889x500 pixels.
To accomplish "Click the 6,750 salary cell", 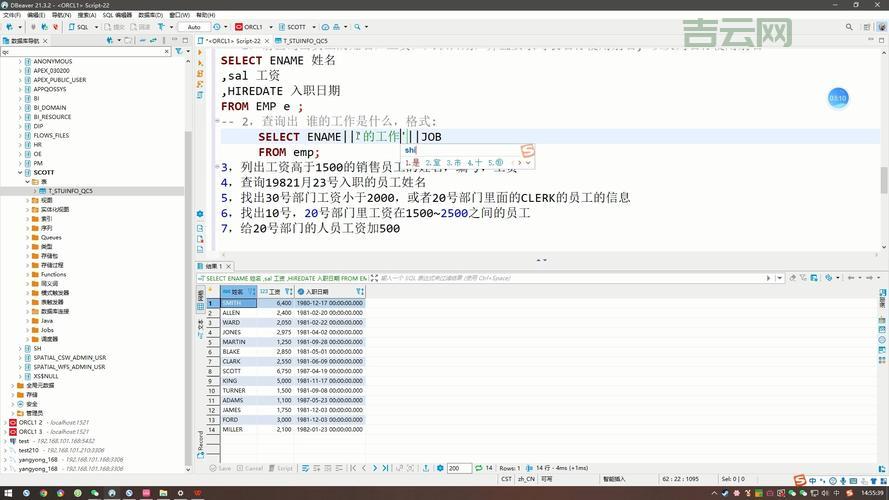I will coord(275,371).
